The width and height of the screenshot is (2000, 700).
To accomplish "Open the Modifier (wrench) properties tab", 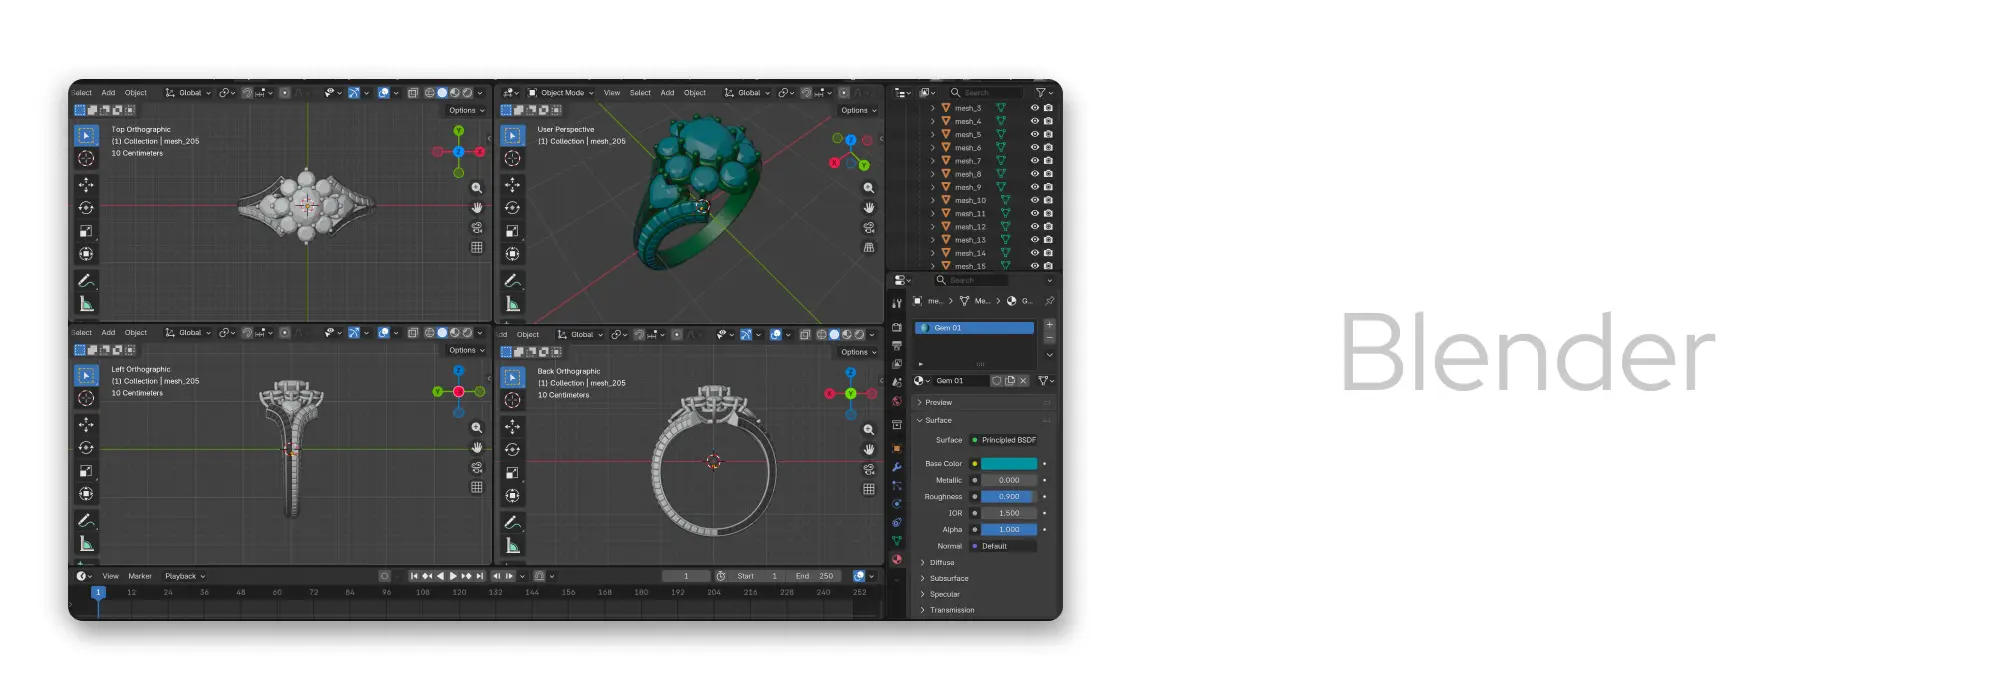I will [897, 467].
